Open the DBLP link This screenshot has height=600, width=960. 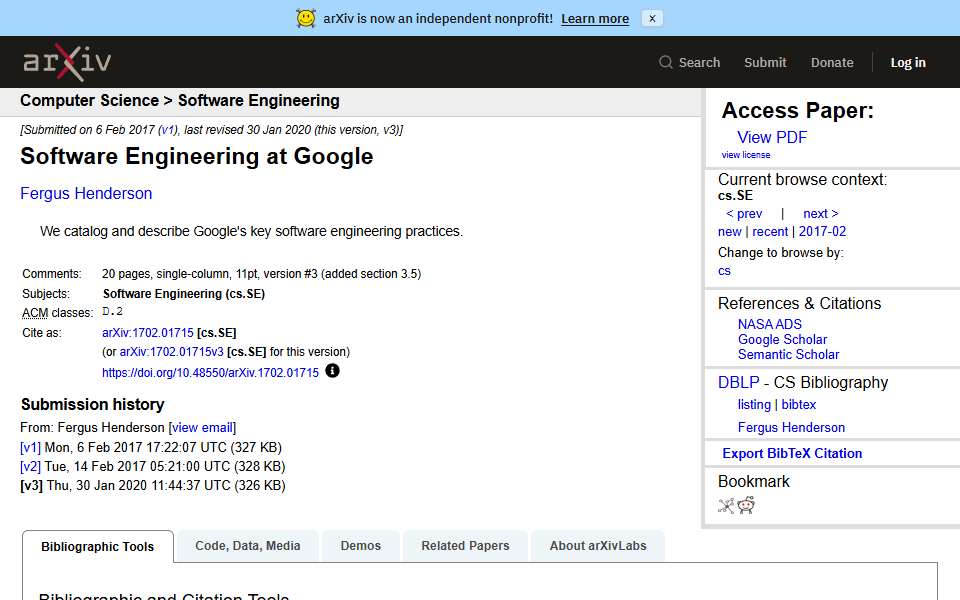[738, 383]
